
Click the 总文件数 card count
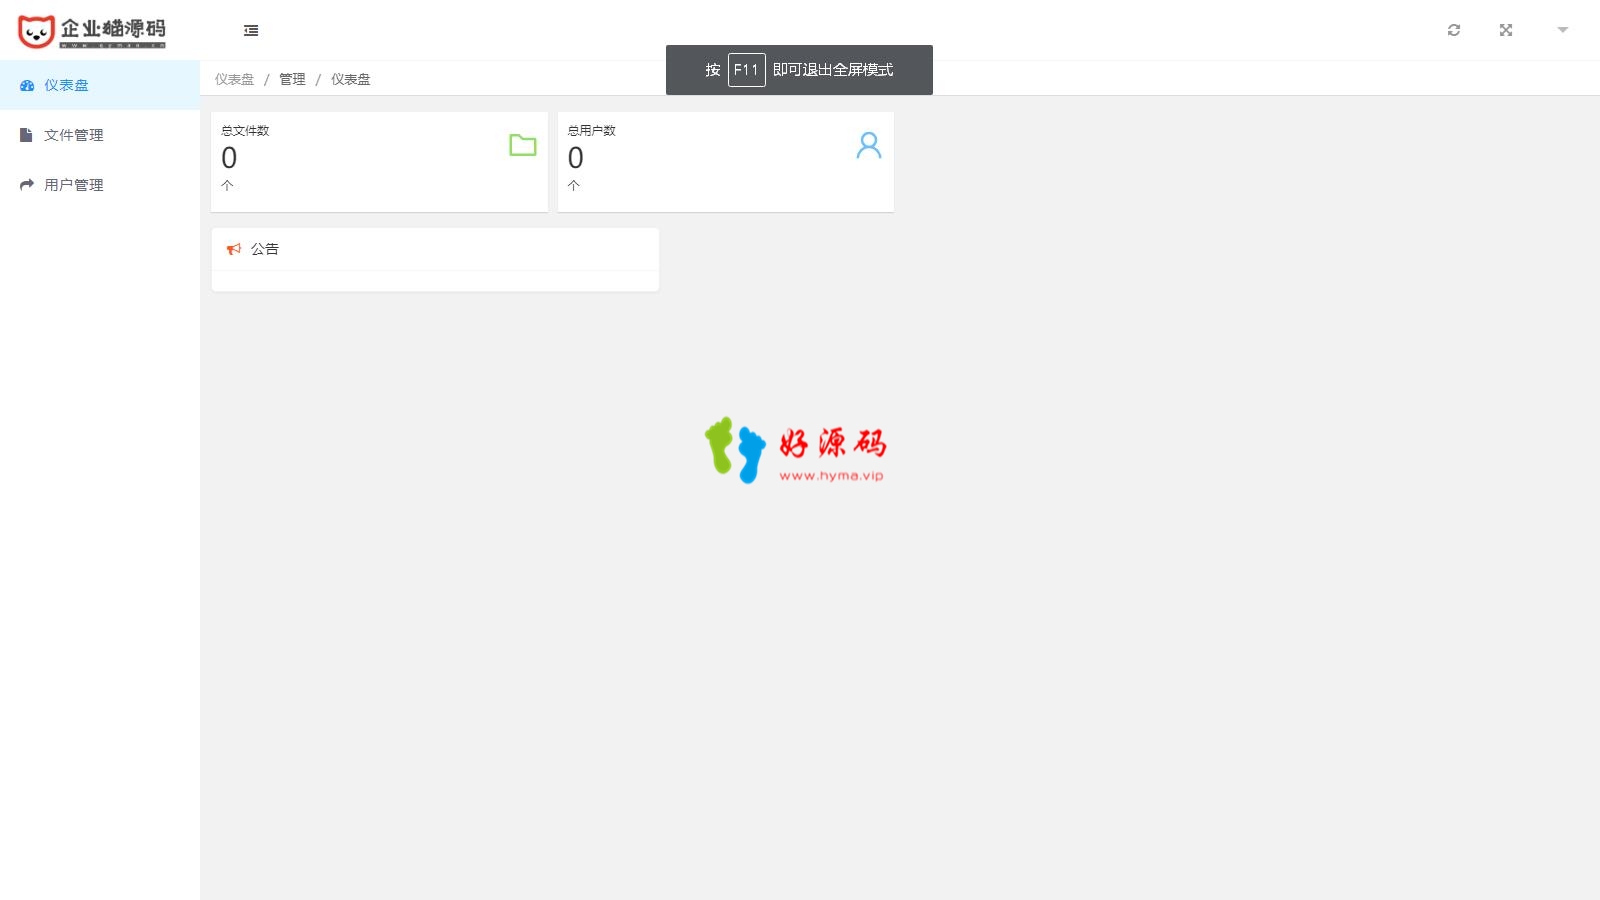tap(229, 158)
